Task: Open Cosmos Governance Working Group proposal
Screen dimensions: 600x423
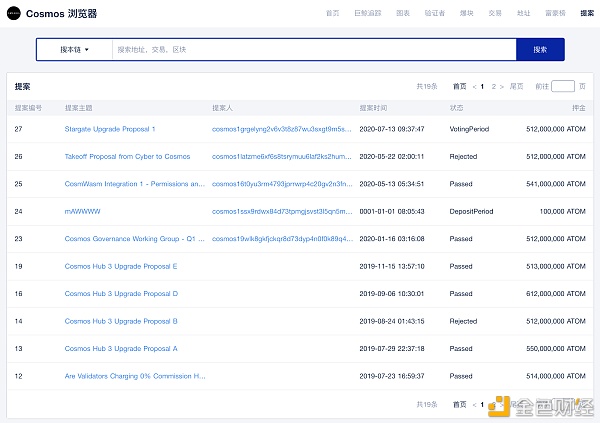Action: click(135, 239)
